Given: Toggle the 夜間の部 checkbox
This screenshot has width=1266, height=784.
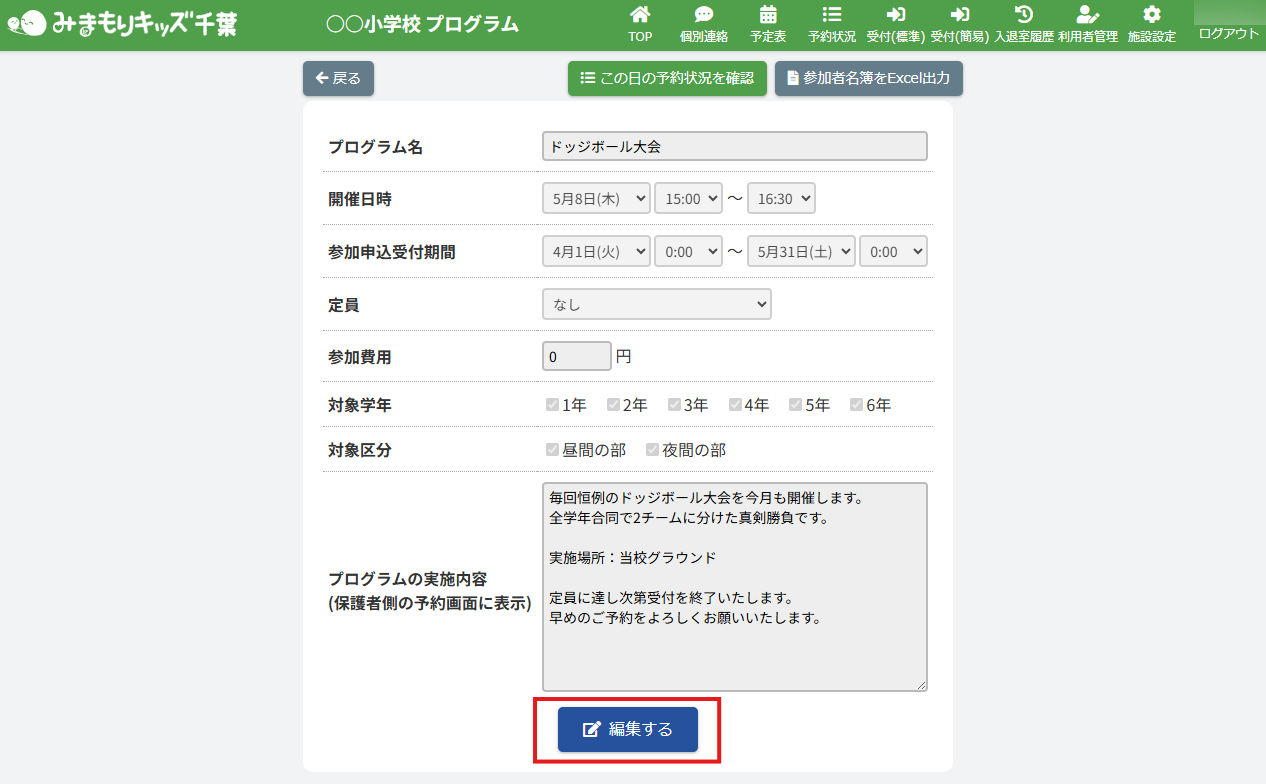Looking at the screenshot, I should (652, 450).
